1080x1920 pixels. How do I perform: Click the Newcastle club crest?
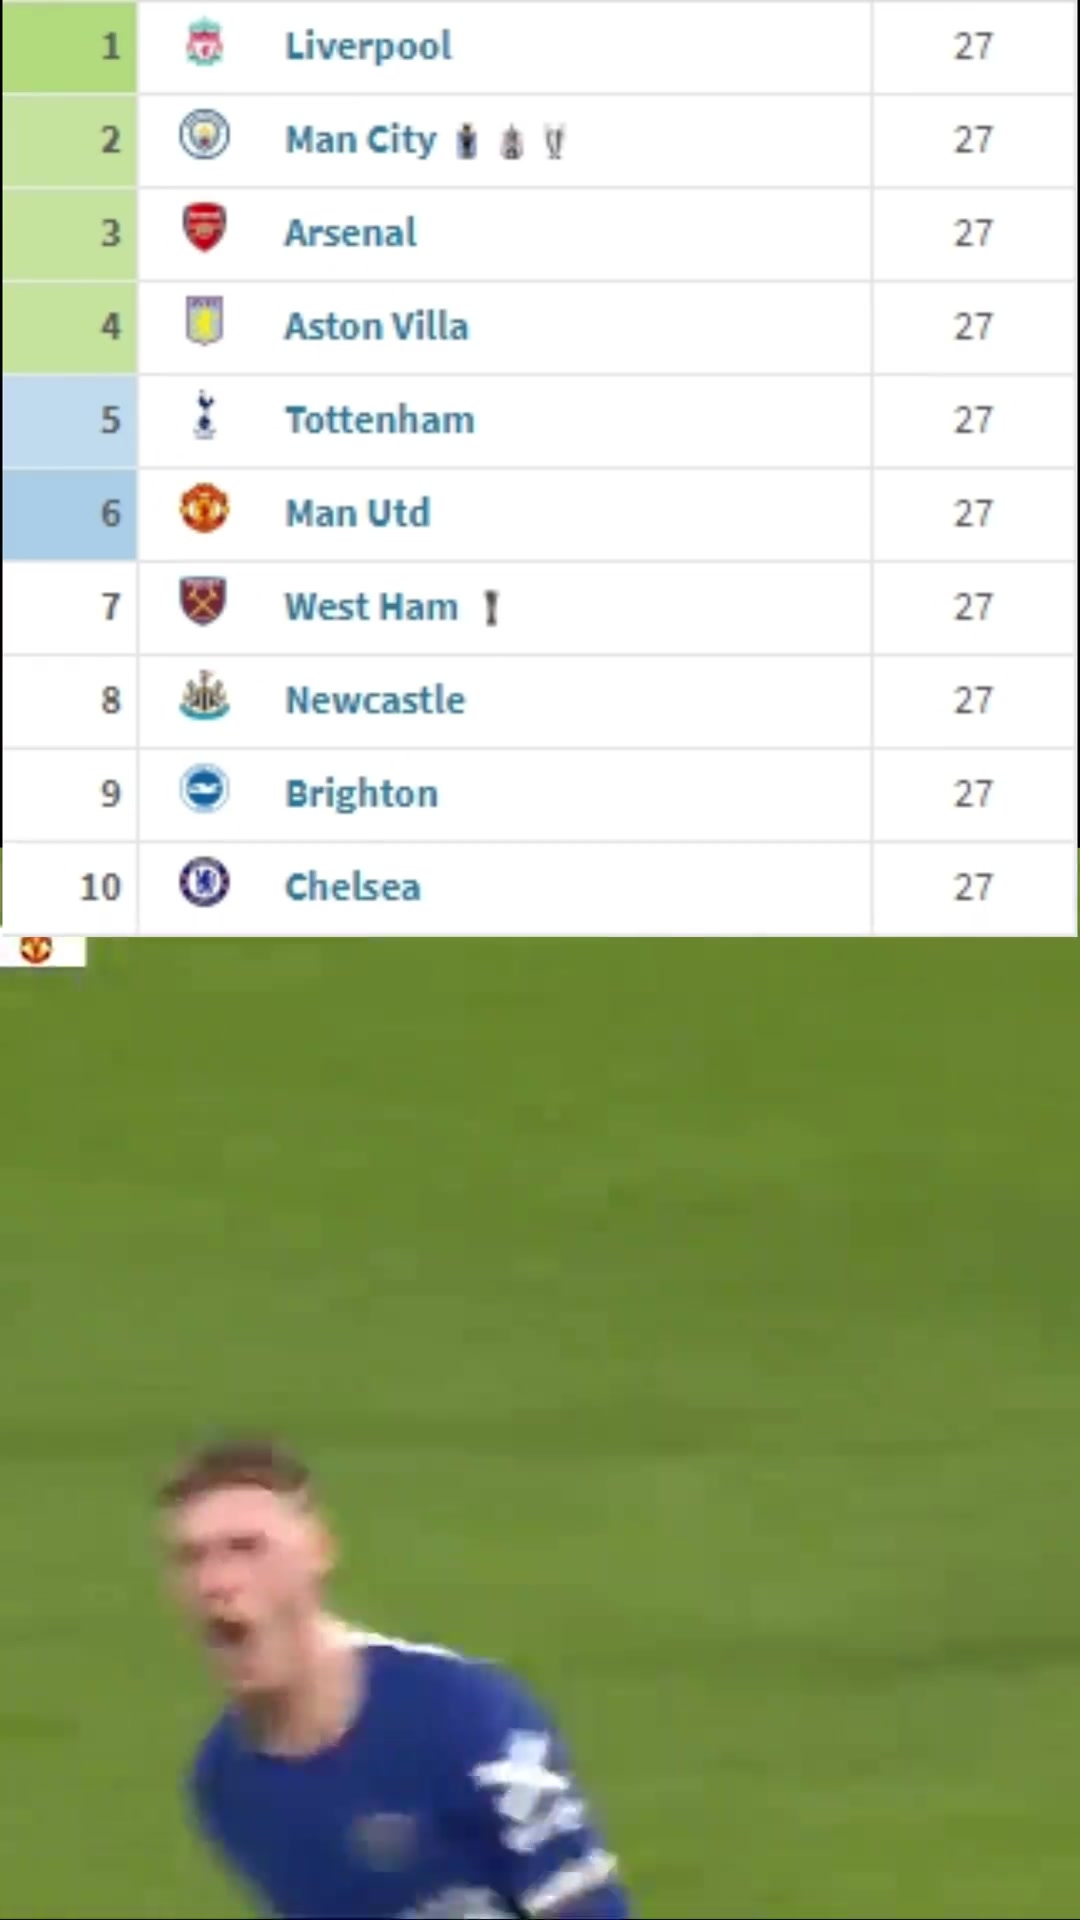coord(204,696)
